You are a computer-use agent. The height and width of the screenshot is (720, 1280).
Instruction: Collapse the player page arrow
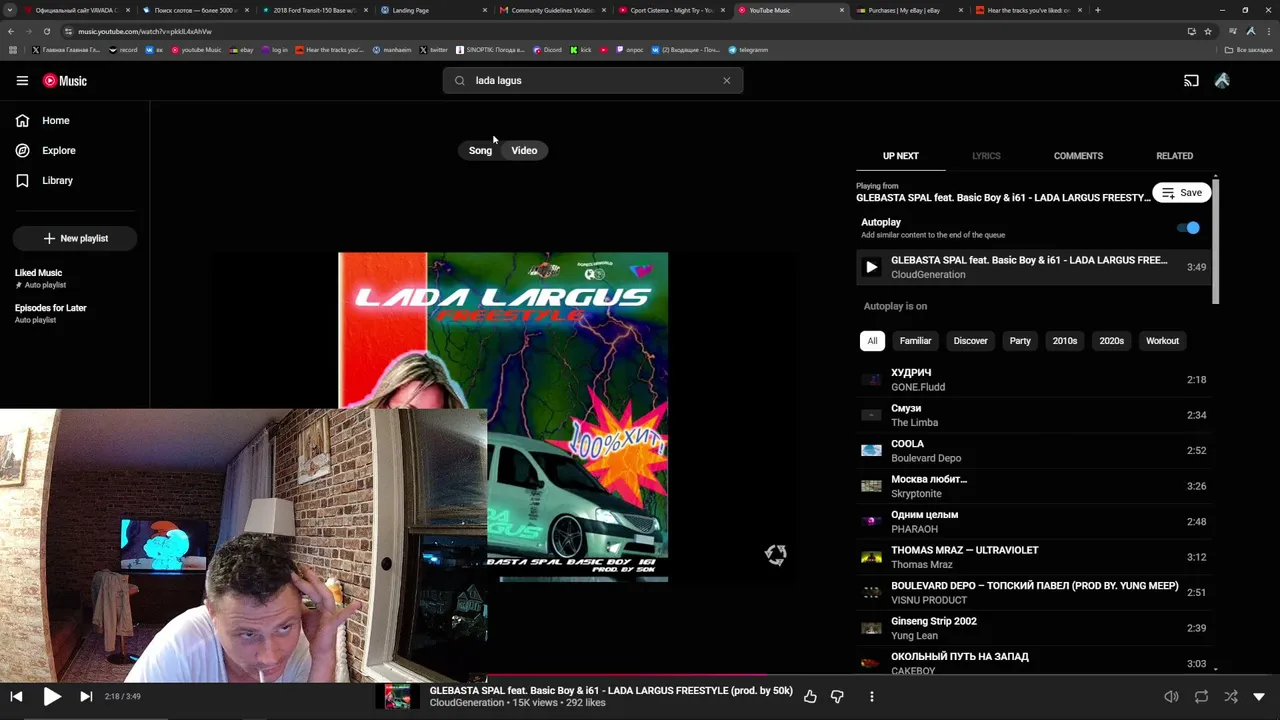point(1259,697)
